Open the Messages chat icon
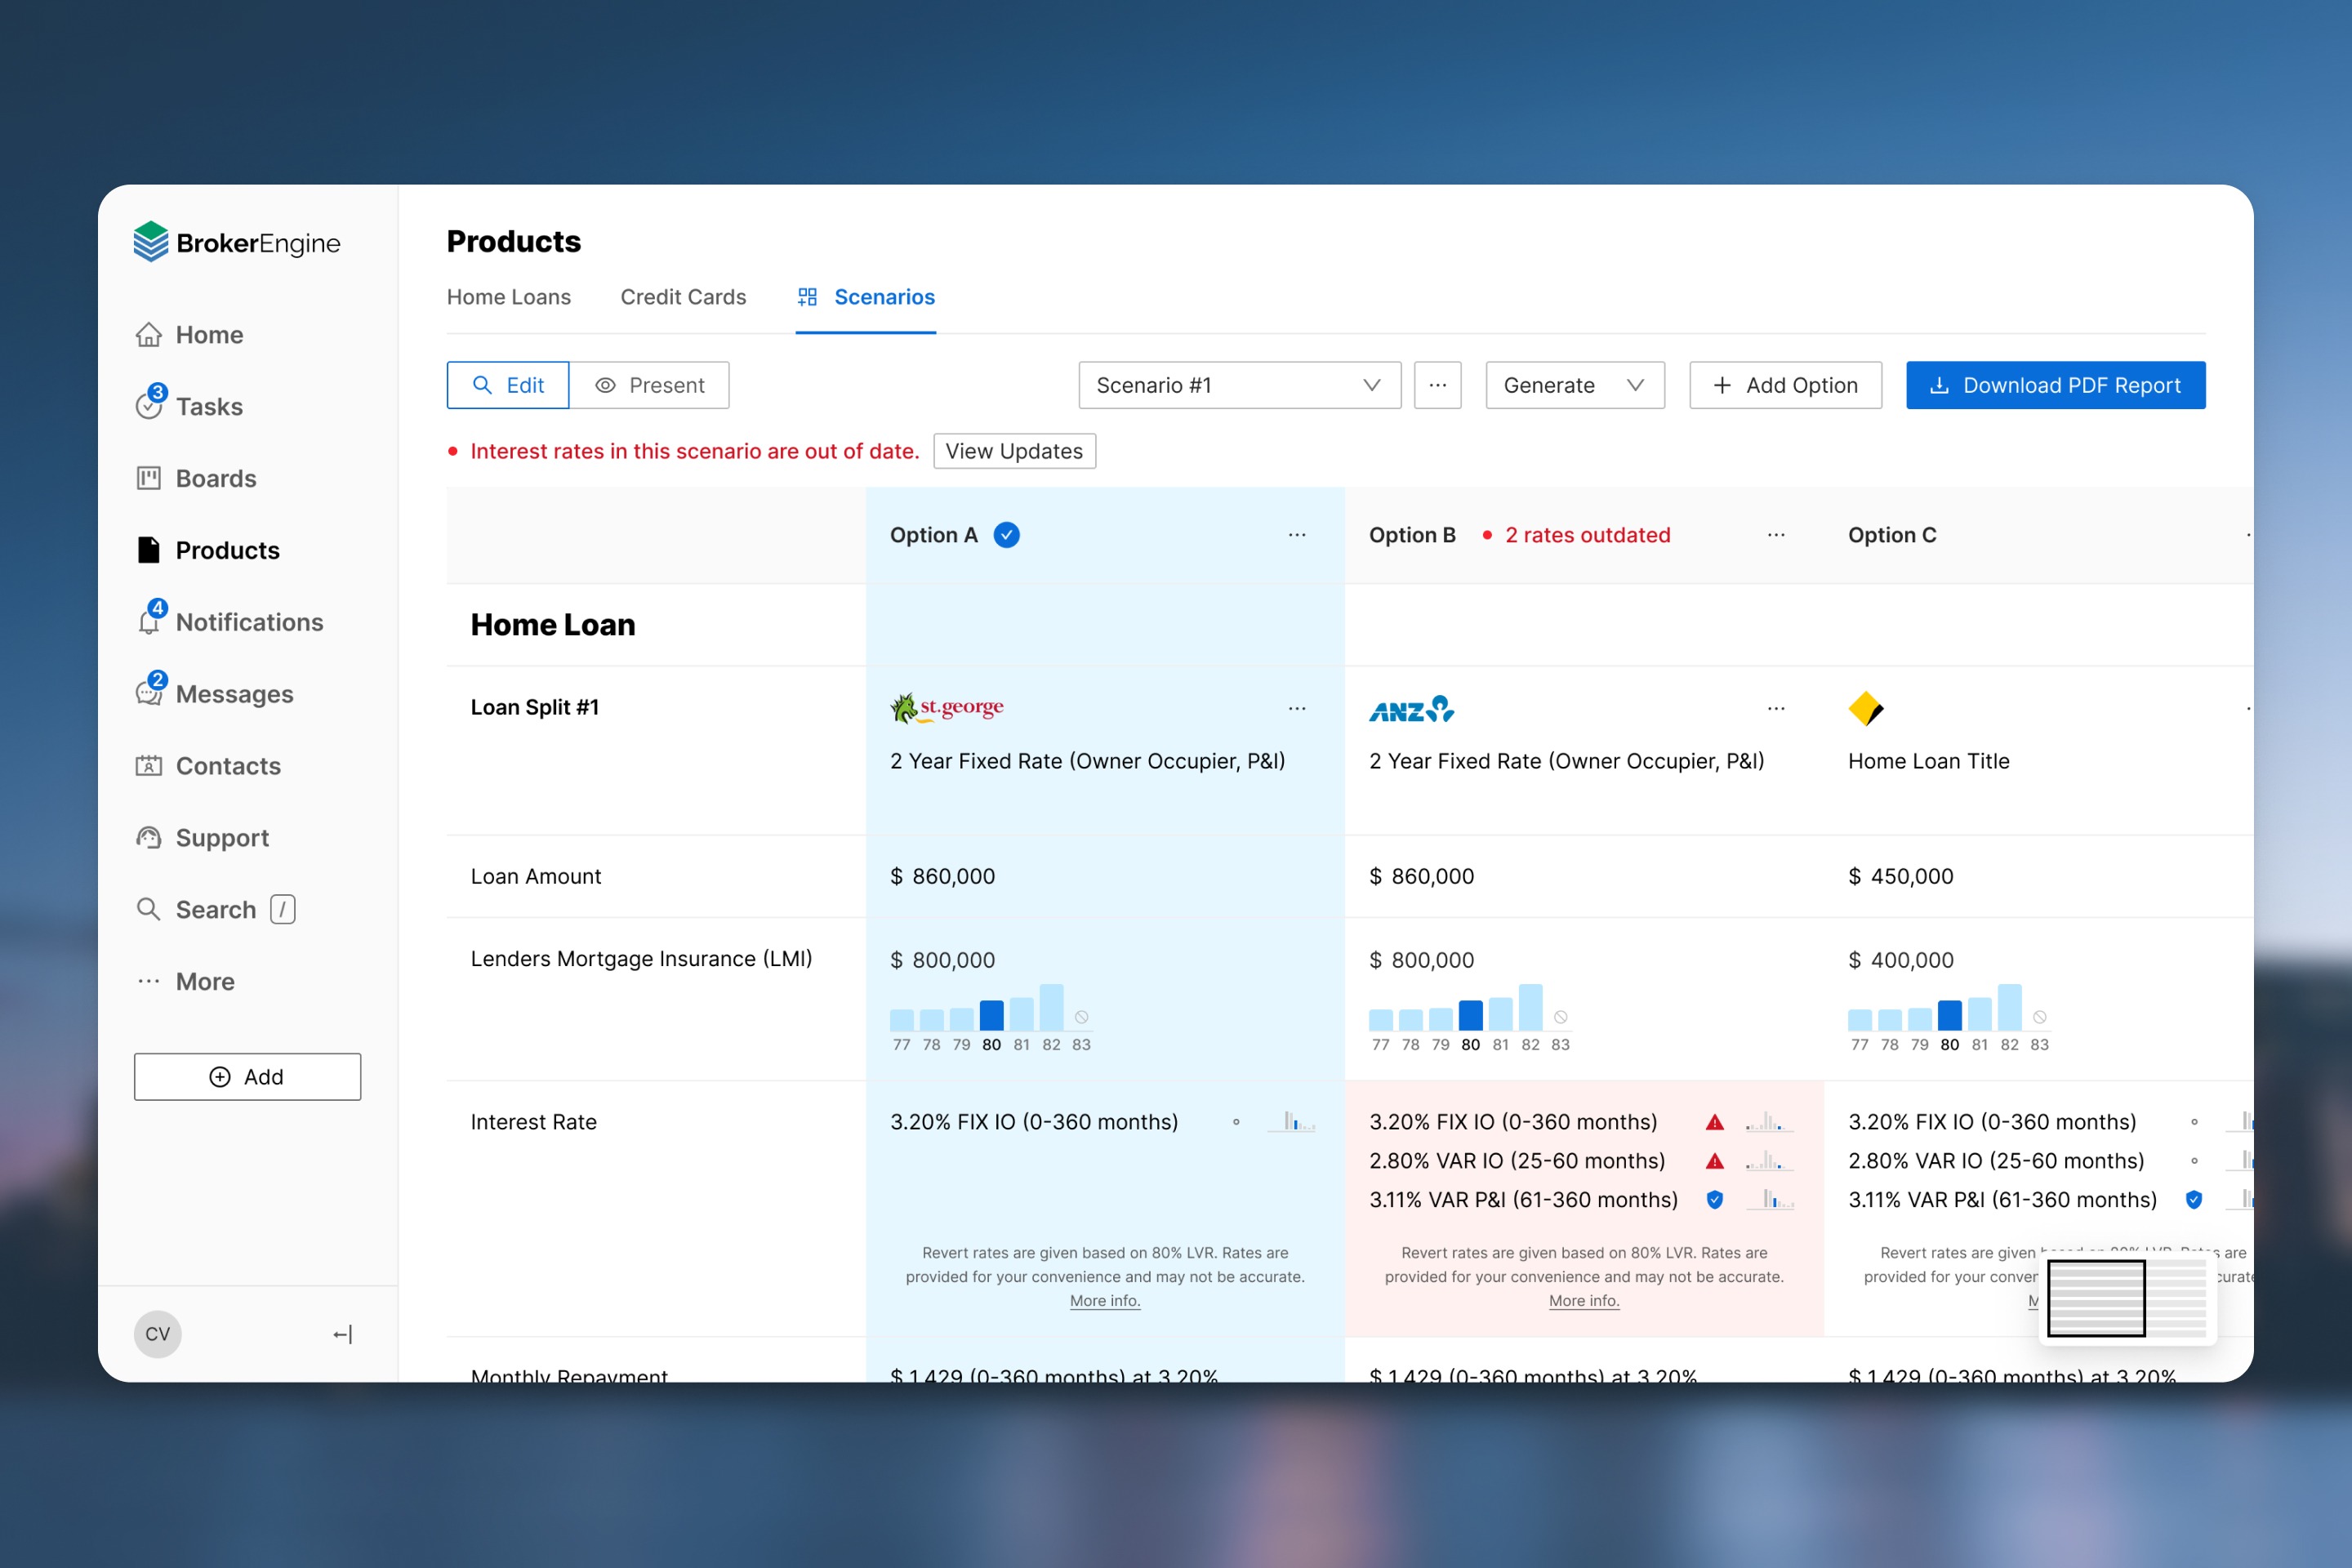This screenshot has height=1568, width=2352. [x=149, y=693]
